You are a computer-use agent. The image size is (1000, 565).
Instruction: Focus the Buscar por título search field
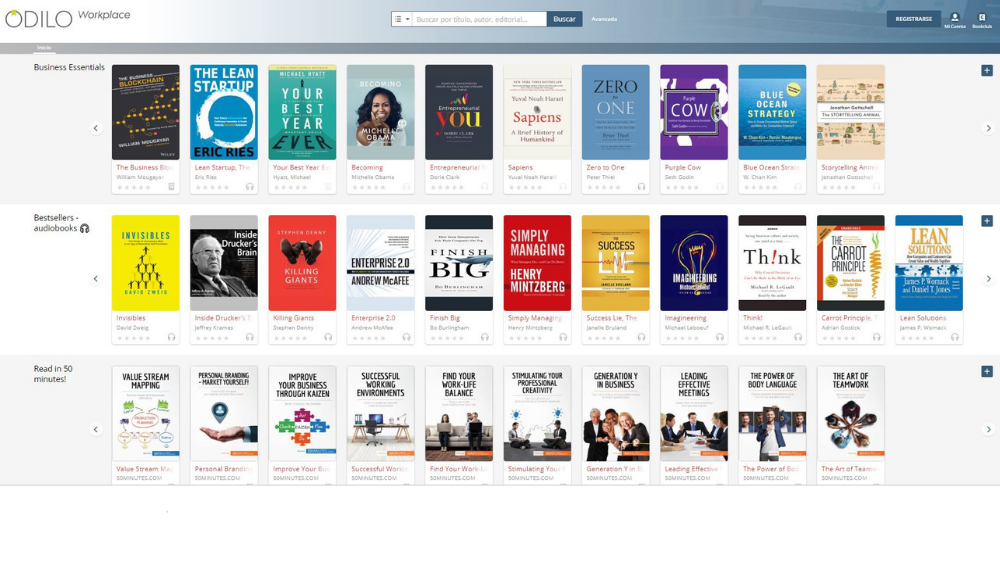[479, 19]
